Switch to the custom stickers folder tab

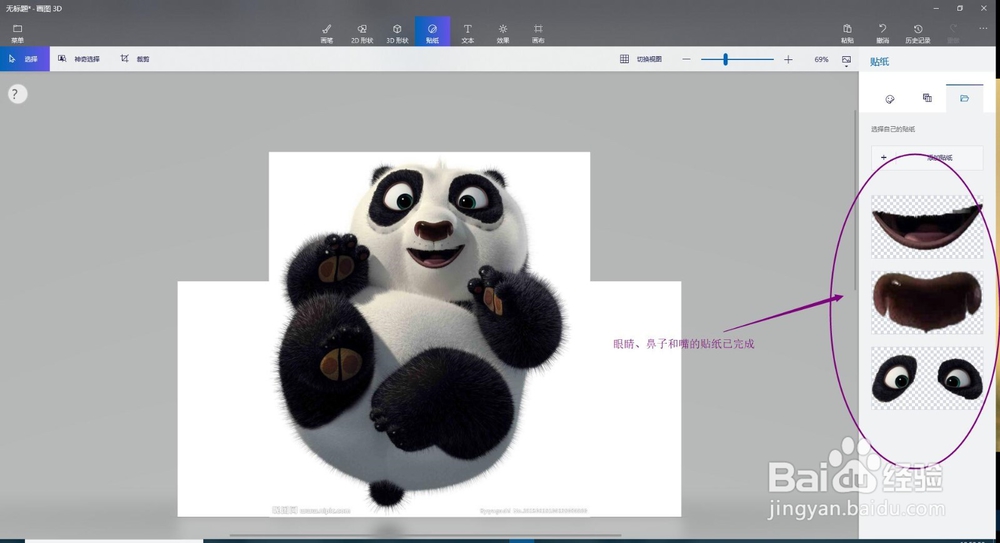[964, 98]
